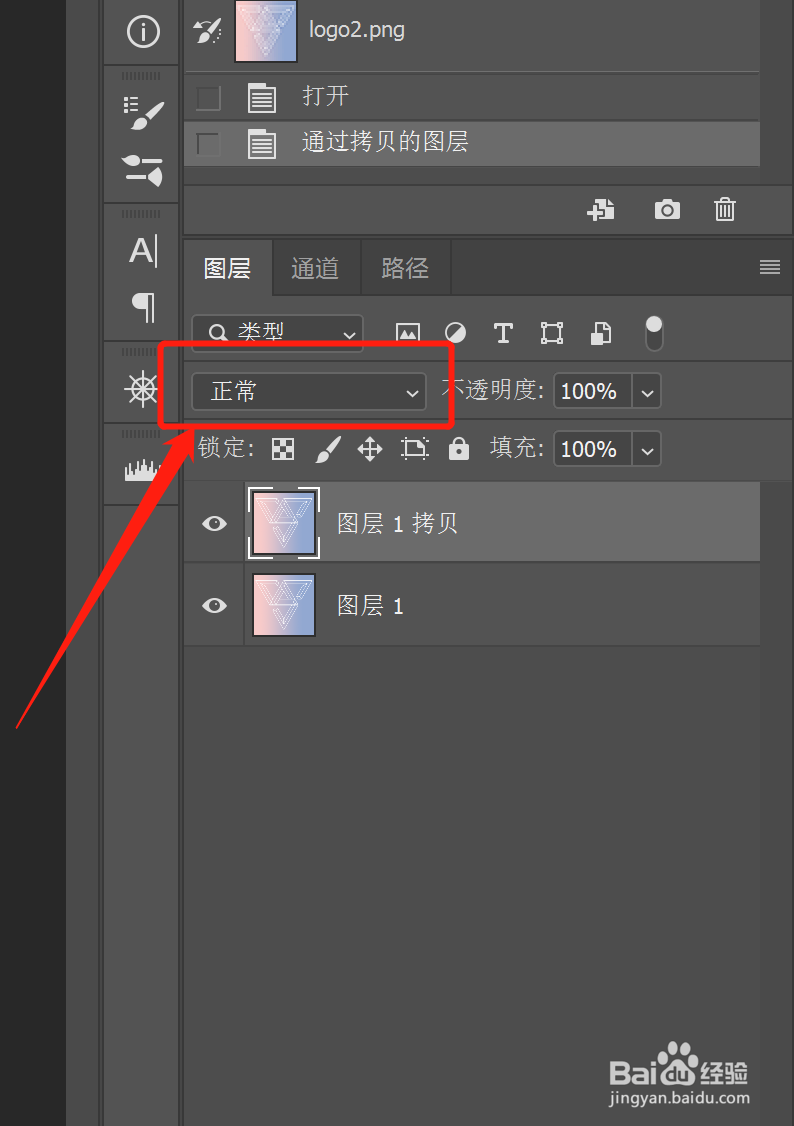Screen dimensions: 794x1126
Task: Click the 不透明度 100% value field
Action: (x=592, y=391)
